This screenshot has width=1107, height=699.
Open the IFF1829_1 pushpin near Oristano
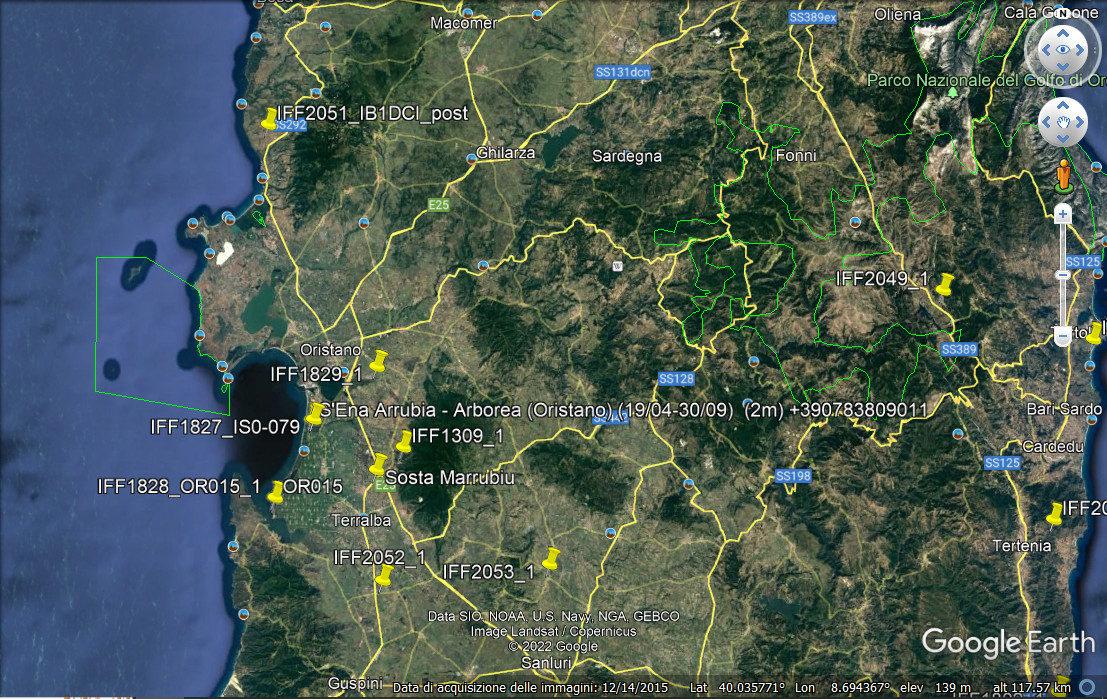[x=377, y=362]
